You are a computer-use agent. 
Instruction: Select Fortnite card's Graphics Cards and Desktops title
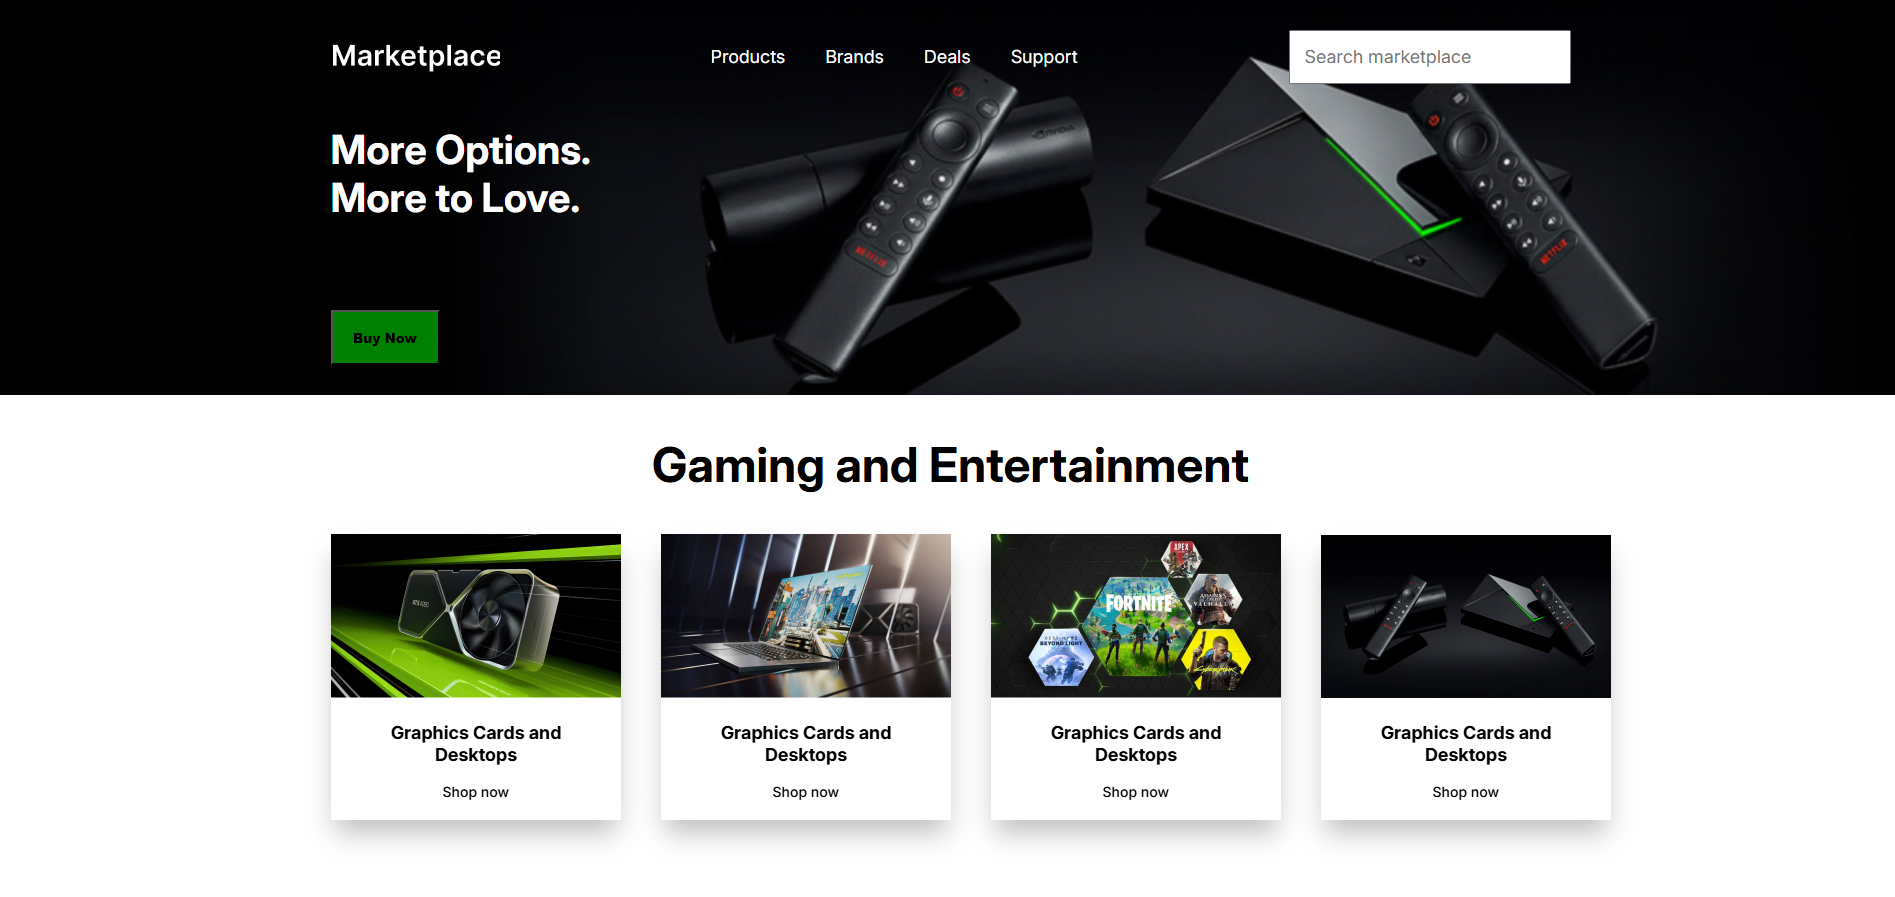click(x=1136, y=744)
